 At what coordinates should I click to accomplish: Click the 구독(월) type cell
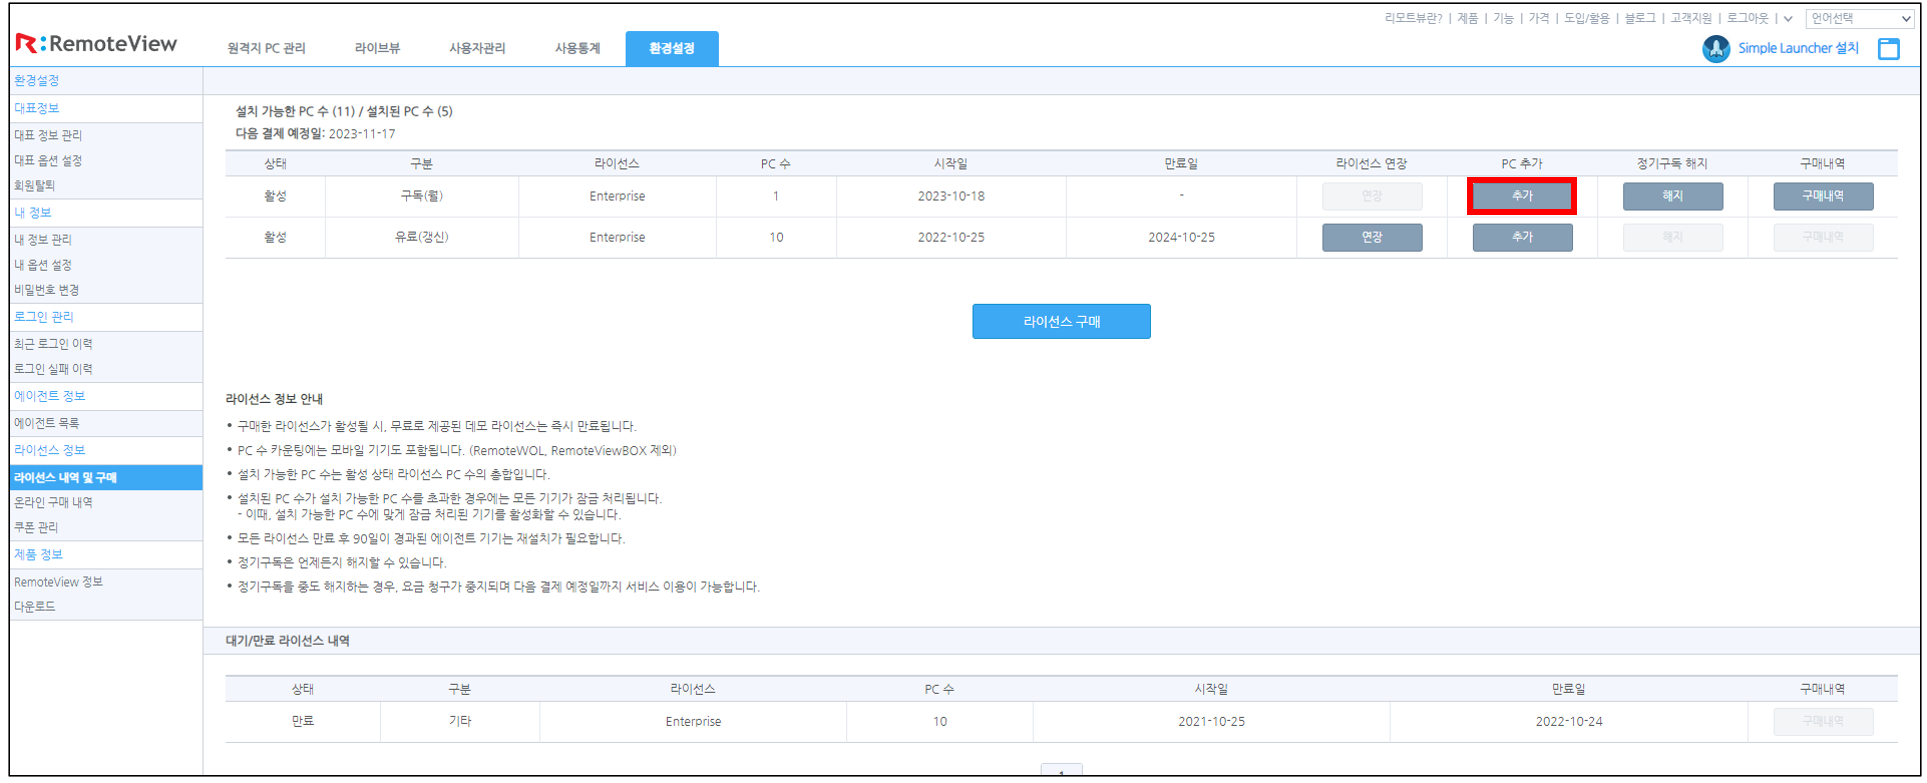point(421,196)
